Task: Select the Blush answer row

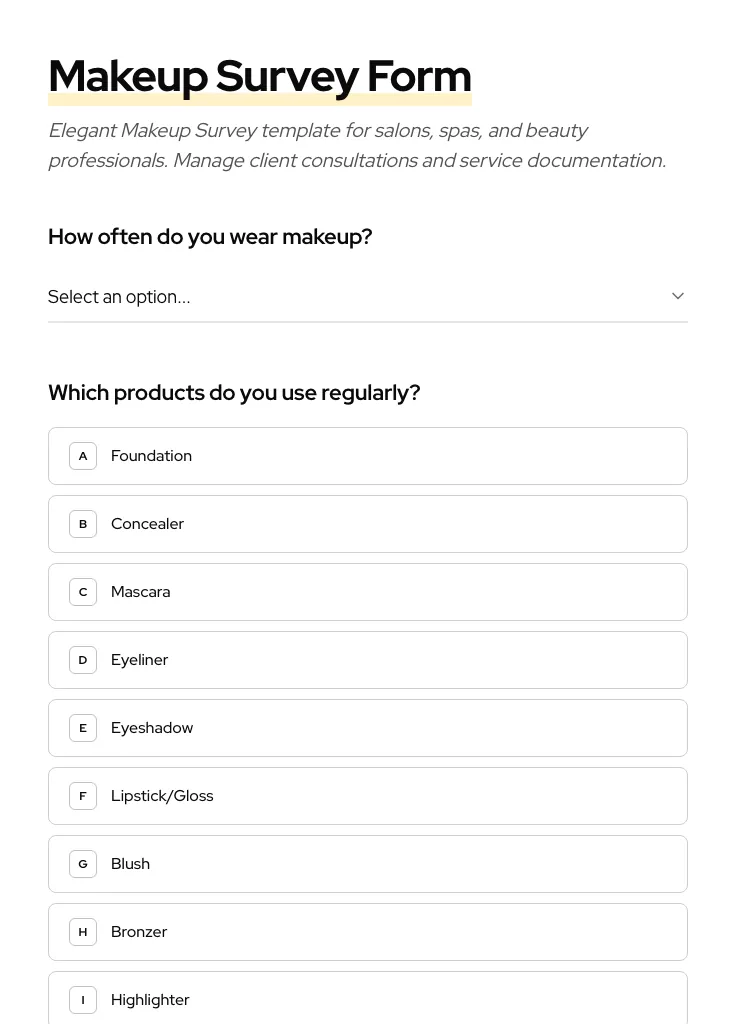Action: pos(368,863)
